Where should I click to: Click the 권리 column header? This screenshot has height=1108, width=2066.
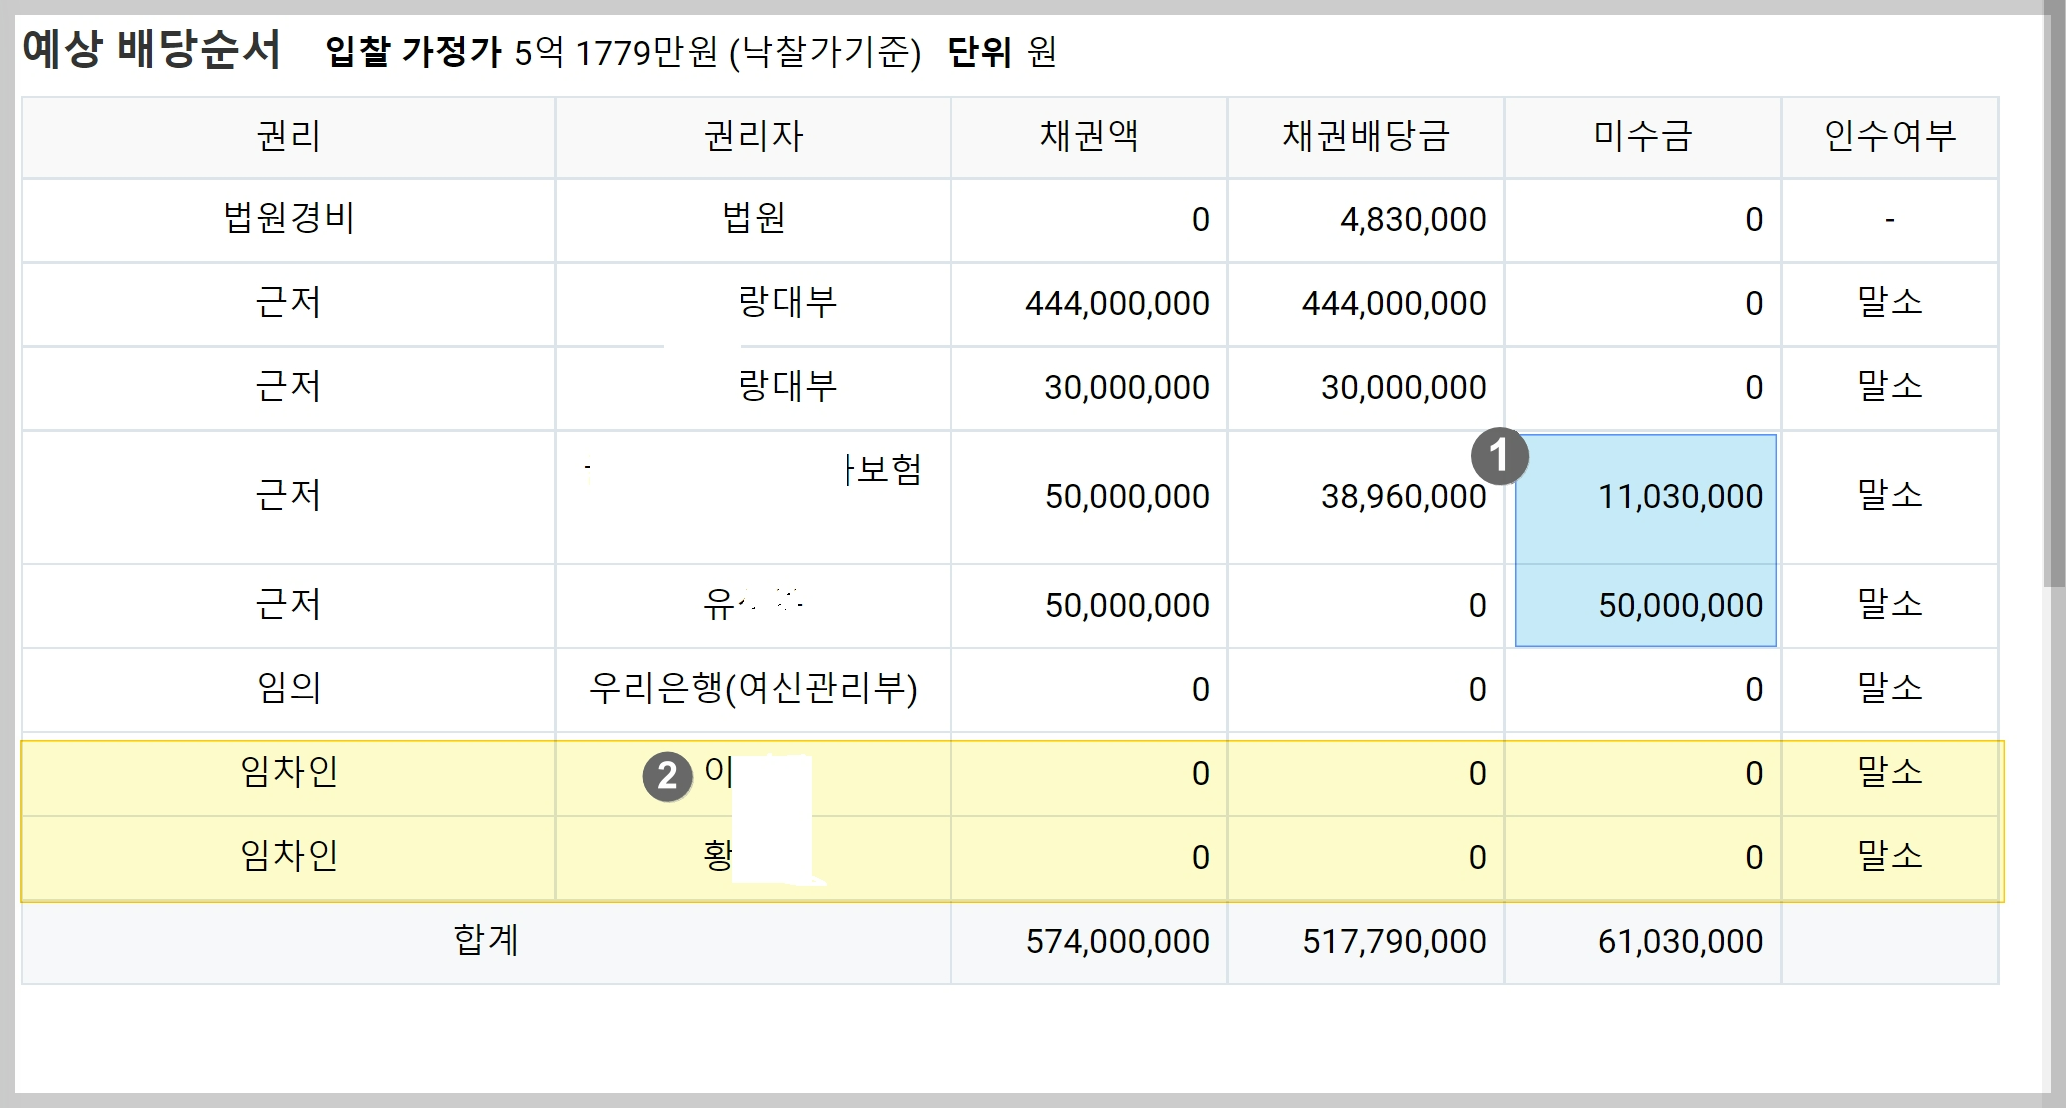(x=288, y=136)
